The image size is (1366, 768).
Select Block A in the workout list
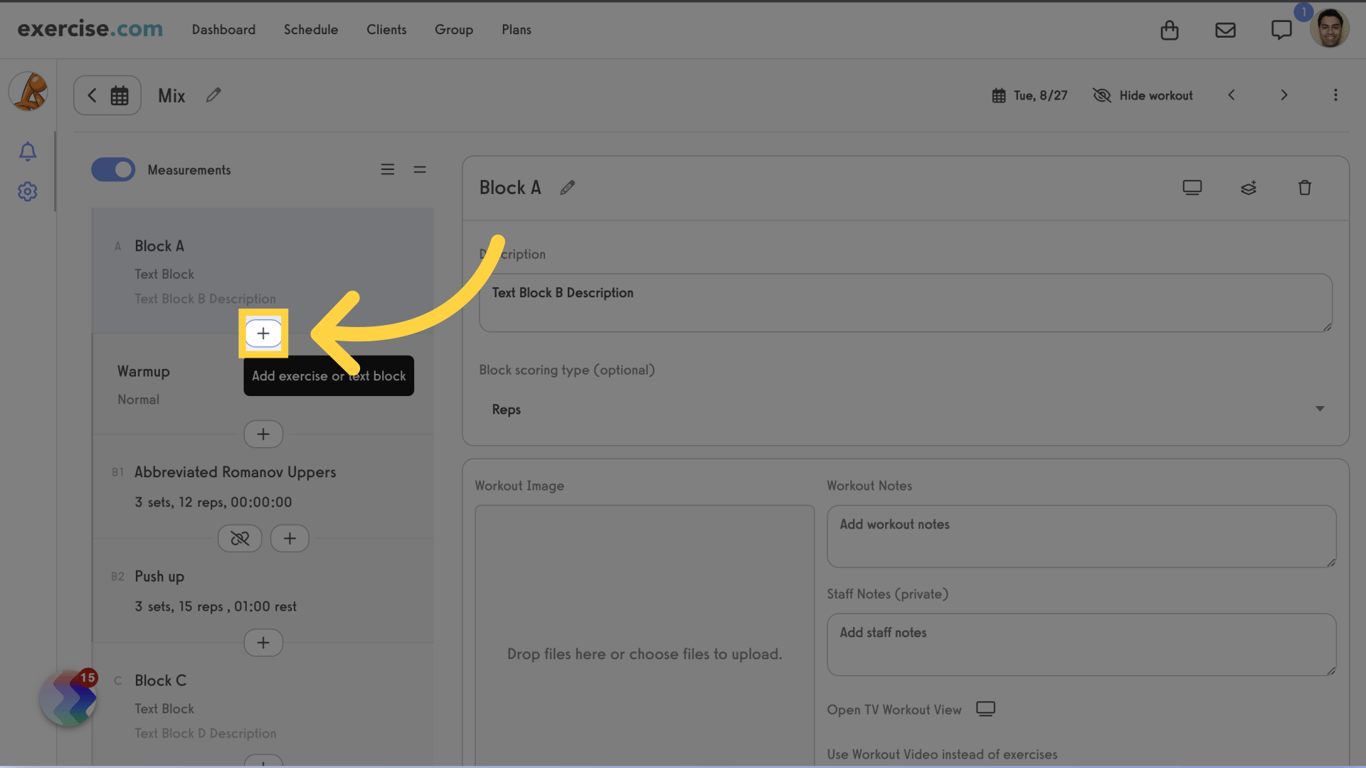point(262,270)
